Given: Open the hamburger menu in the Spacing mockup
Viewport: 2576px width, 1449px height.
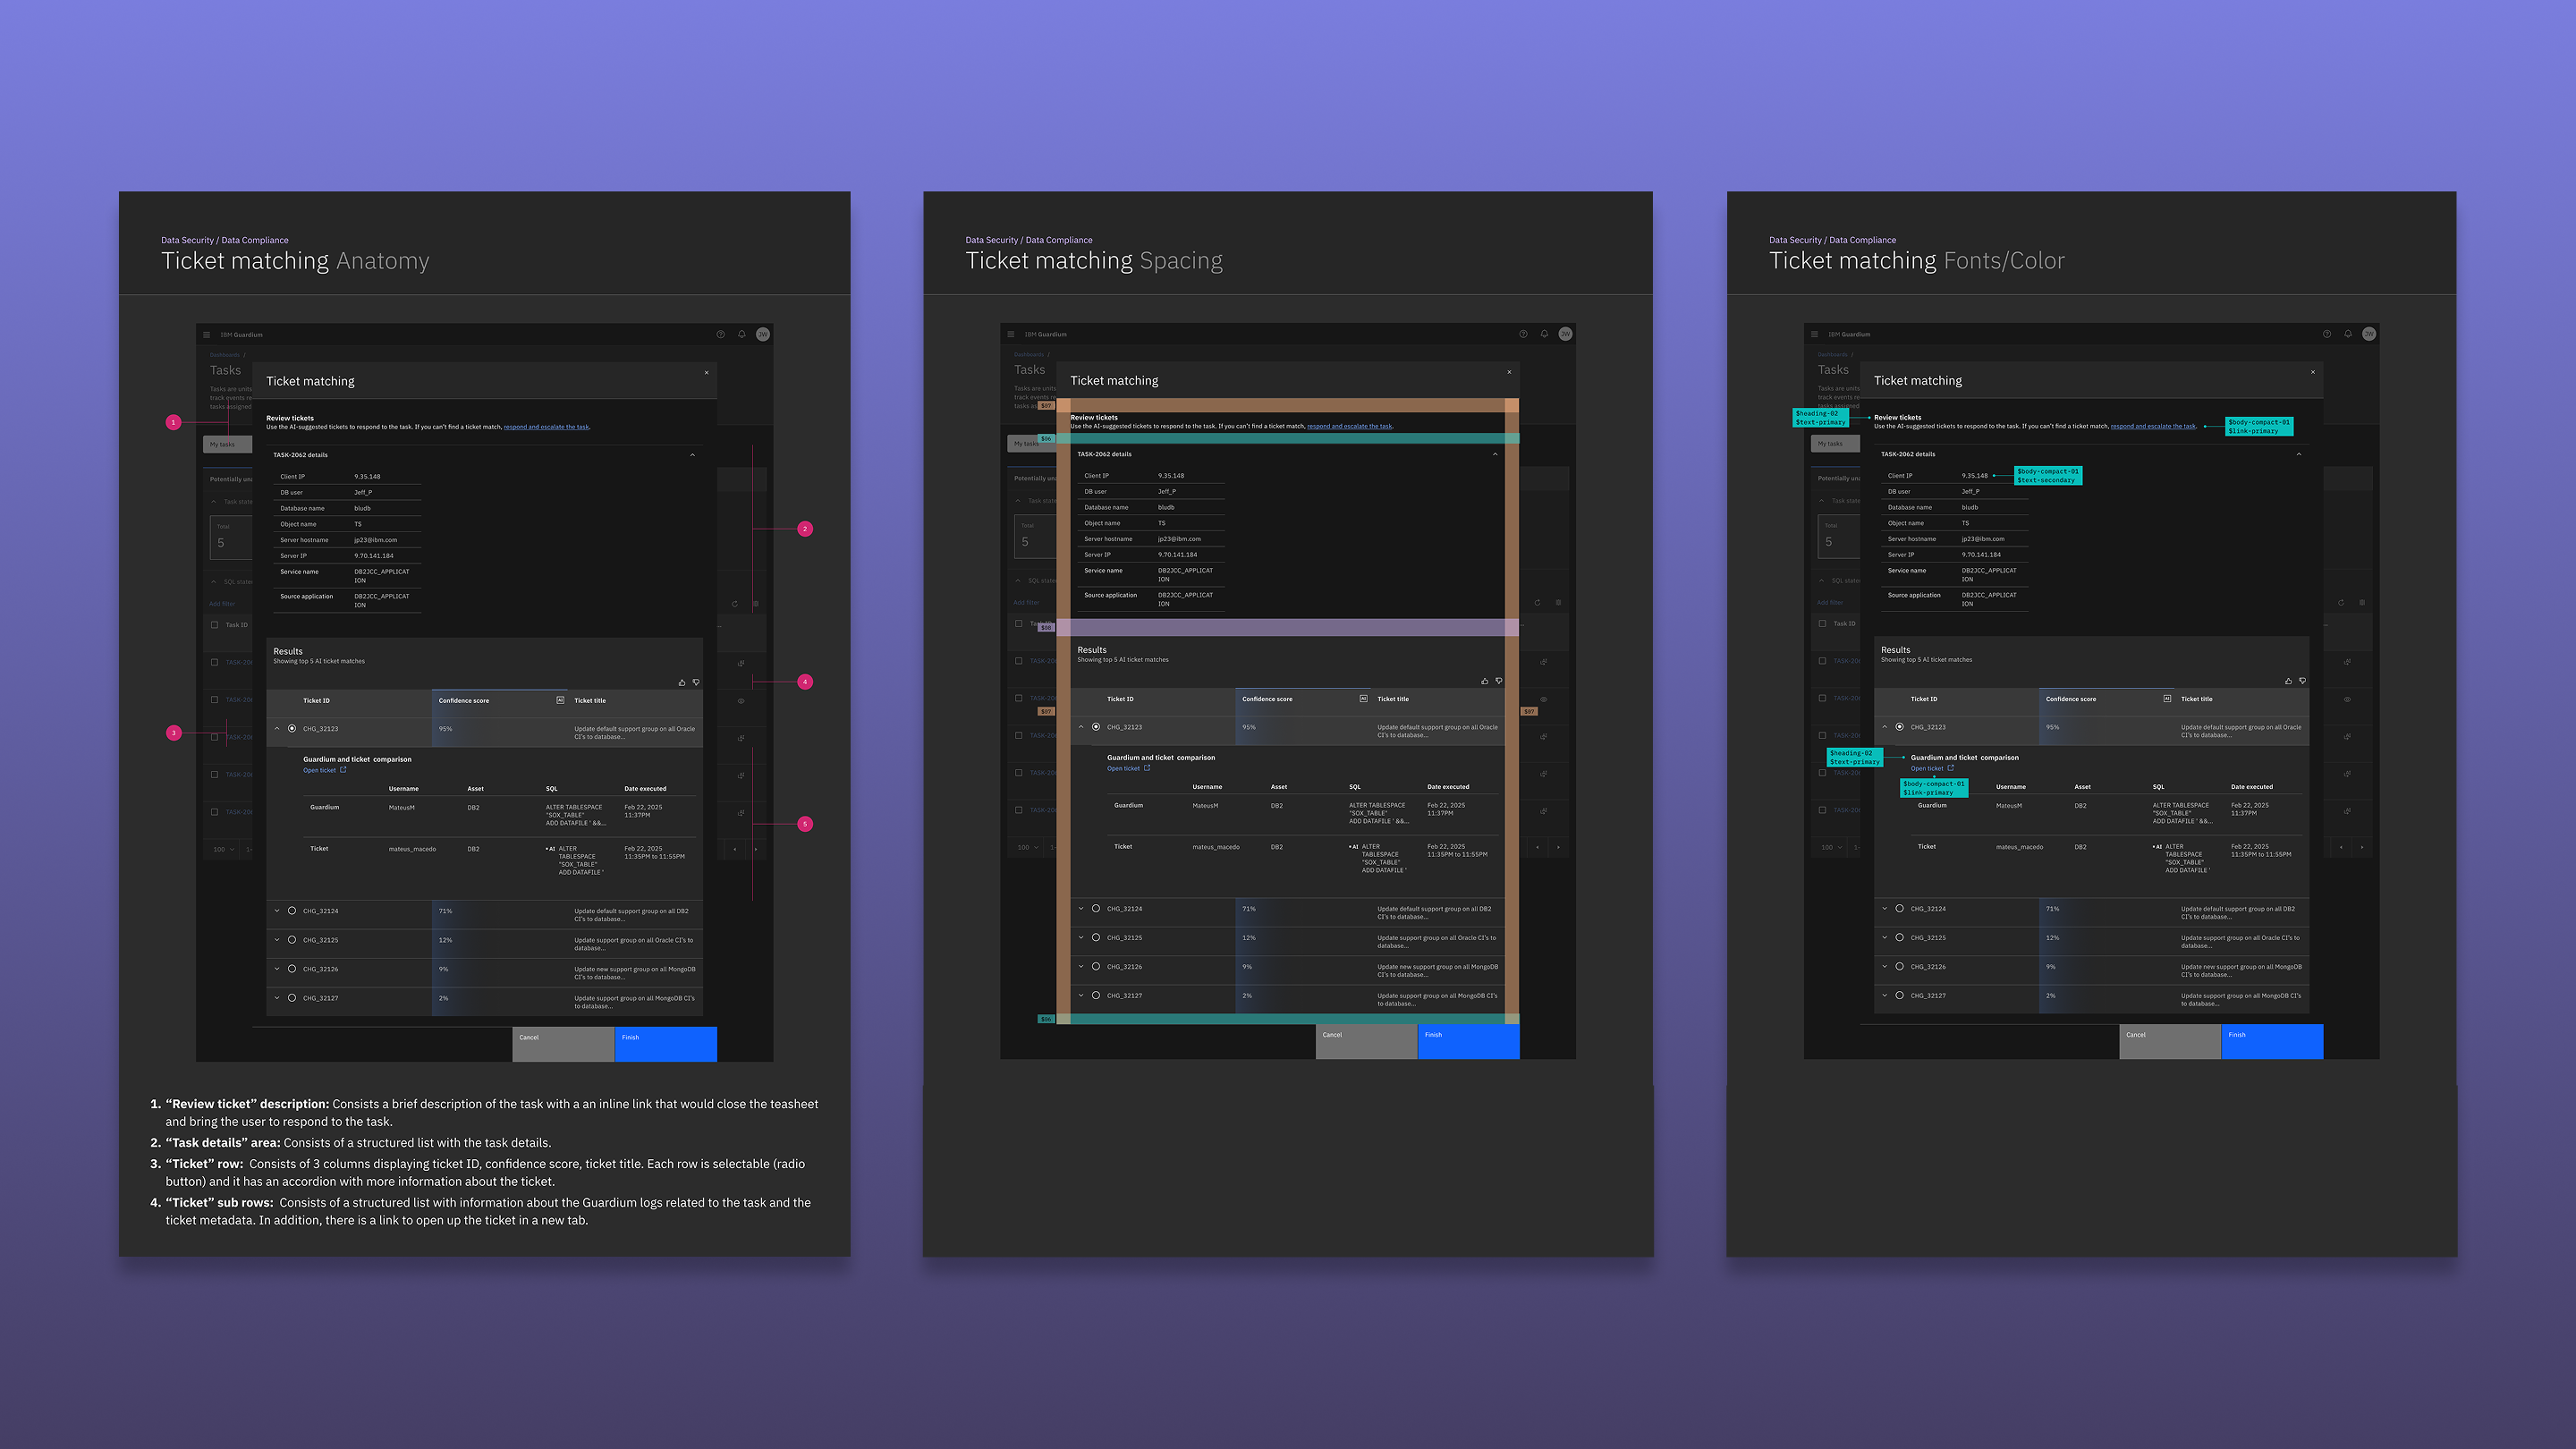Looking at the screenshot, I should tap(1011, 334).
